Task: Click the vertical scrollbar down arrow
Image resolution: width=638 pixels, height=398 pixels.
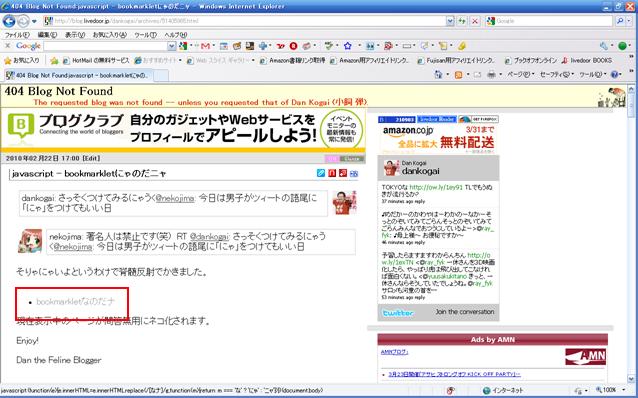Action: (x=631, y=378)
